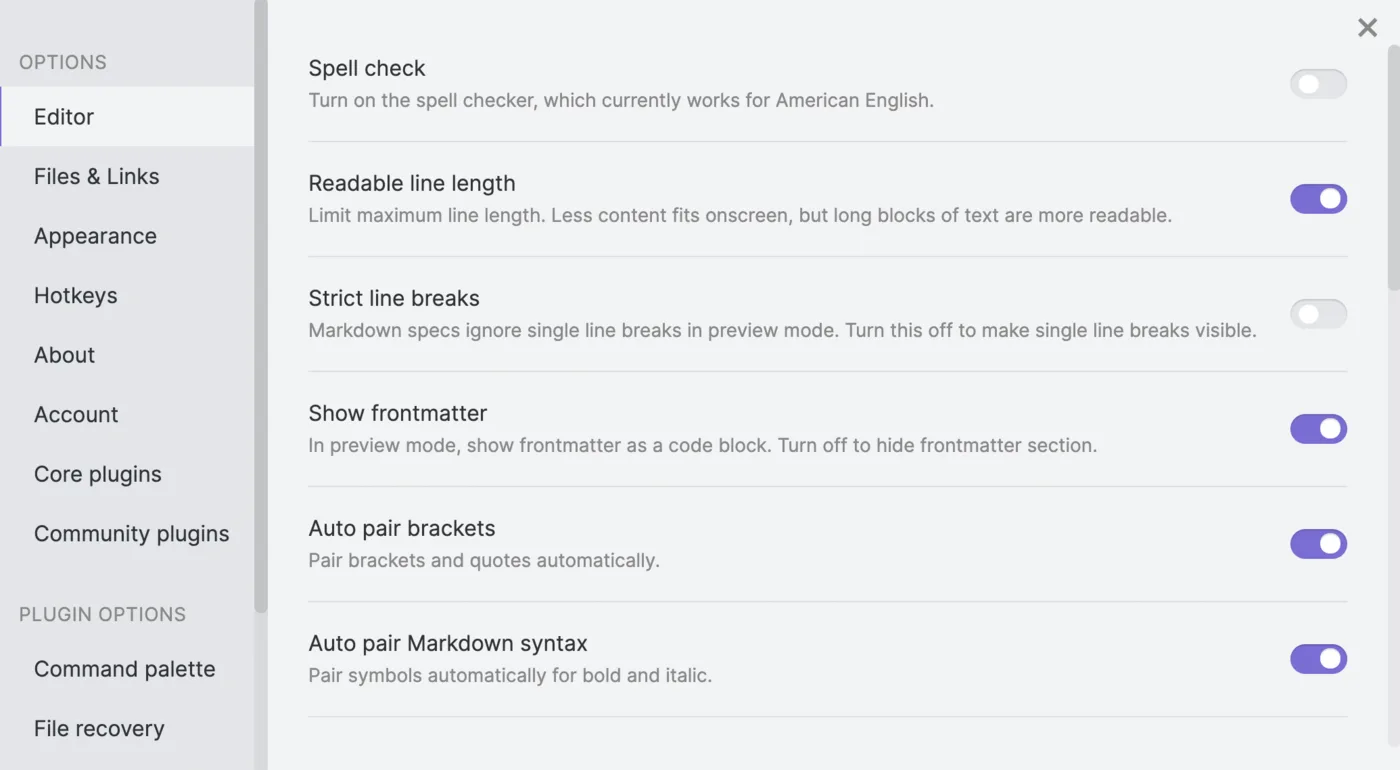This screenshot has height=770, width=1400.
Task: Switch to Core plugins tab
Action: [x=97, y=474]
